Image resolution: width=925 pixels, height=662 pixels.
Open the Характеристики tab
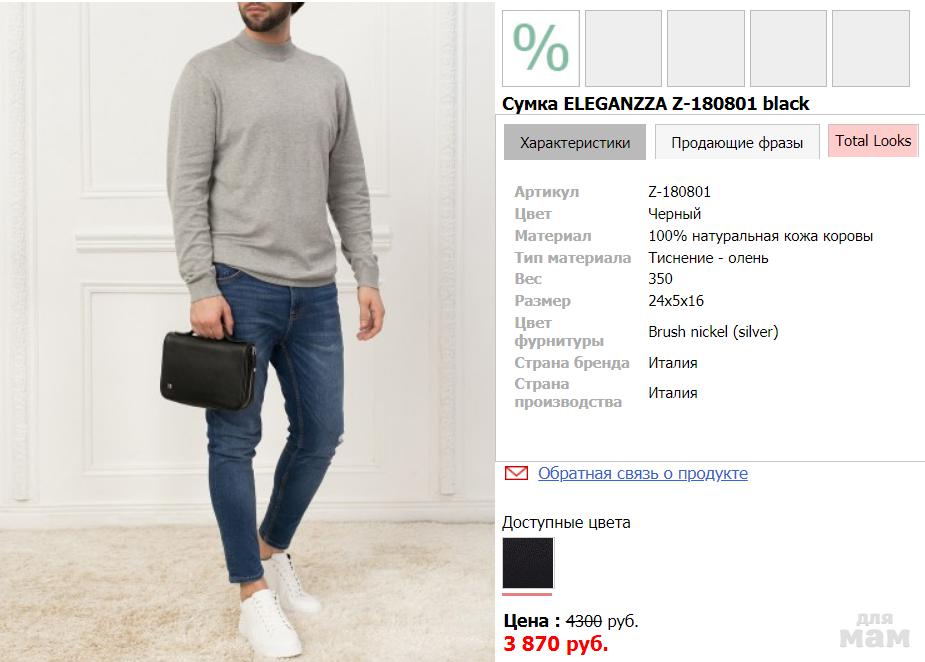click(575, 142)
